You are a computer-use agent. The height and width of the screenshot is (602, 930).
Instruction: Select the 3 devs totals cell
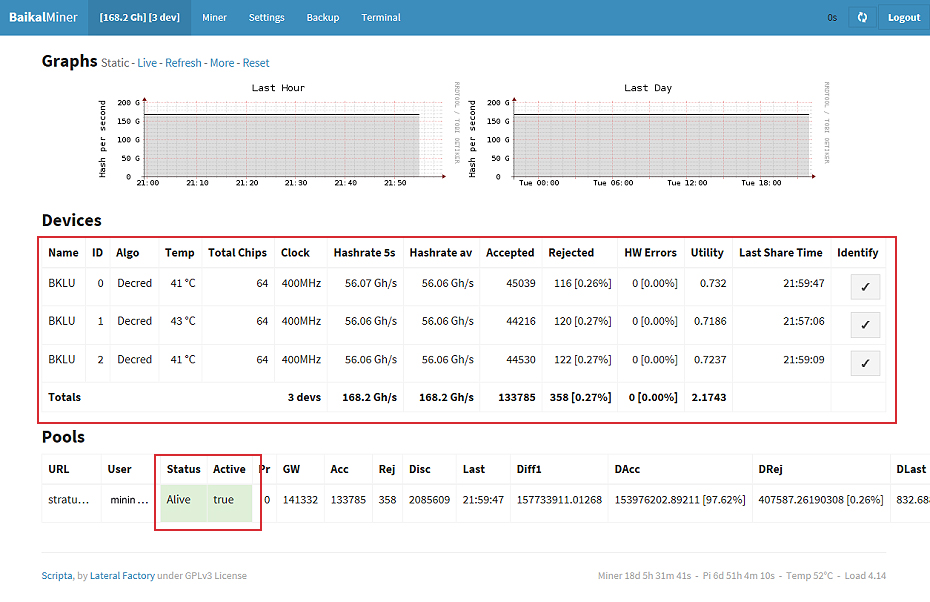(304, 397)
